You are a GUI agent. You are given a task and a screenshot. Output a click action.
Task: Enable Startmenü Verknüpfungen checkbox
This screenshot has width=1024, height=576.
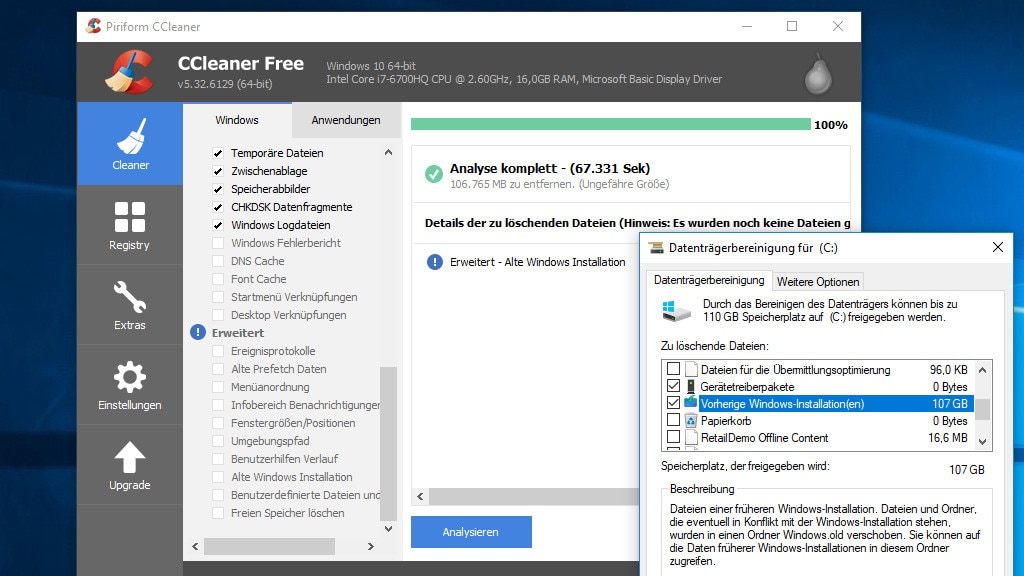pyautogui.click(x=218, y=296)
